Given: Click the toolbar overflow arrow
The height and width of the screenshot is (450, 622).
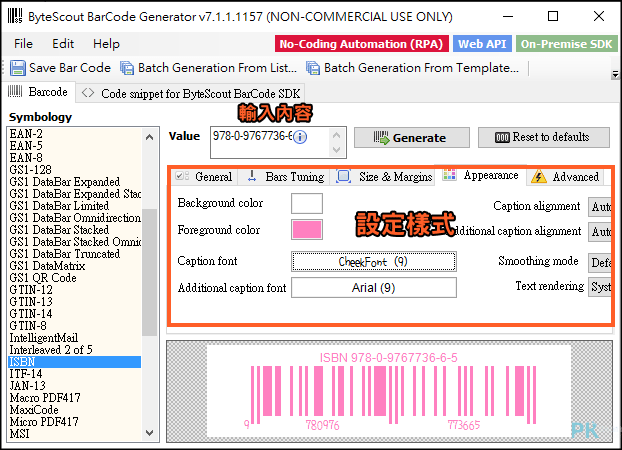Looking at the screenshot, I should (615, 74).
